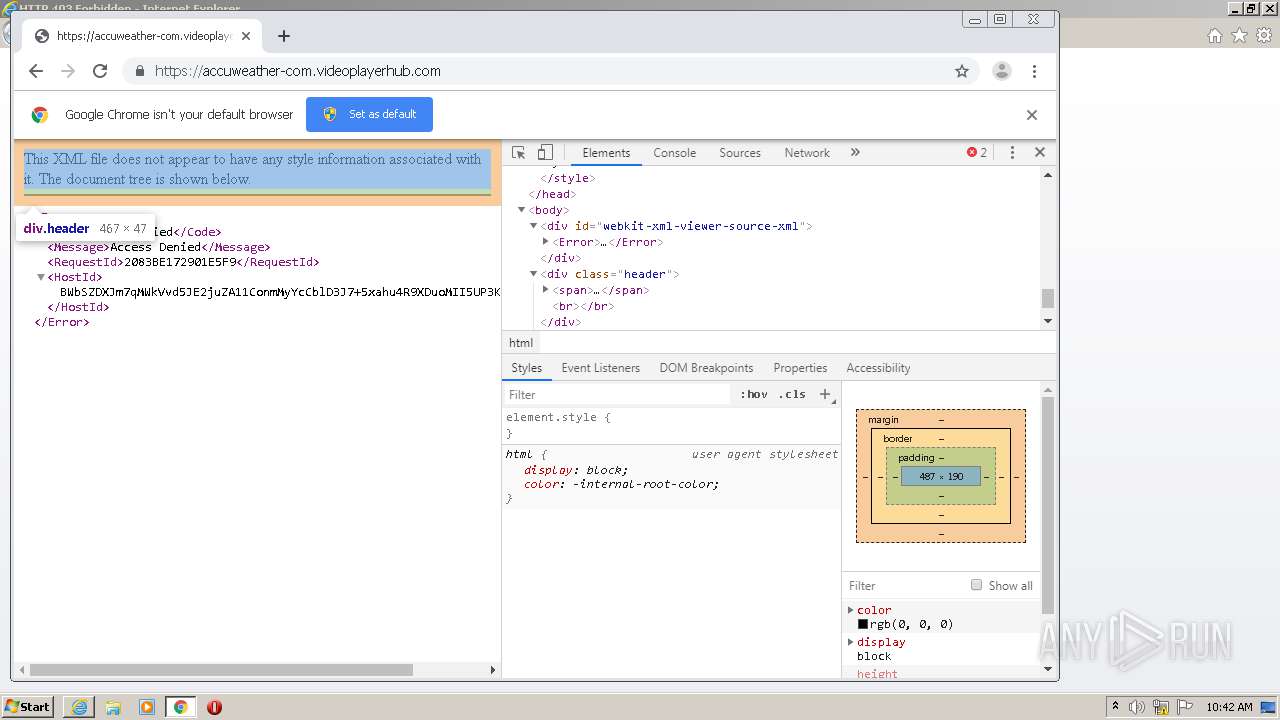This screenshot has width=1280, height=720.
Task: Switch to the Elements tab
Action: (606, 153)
